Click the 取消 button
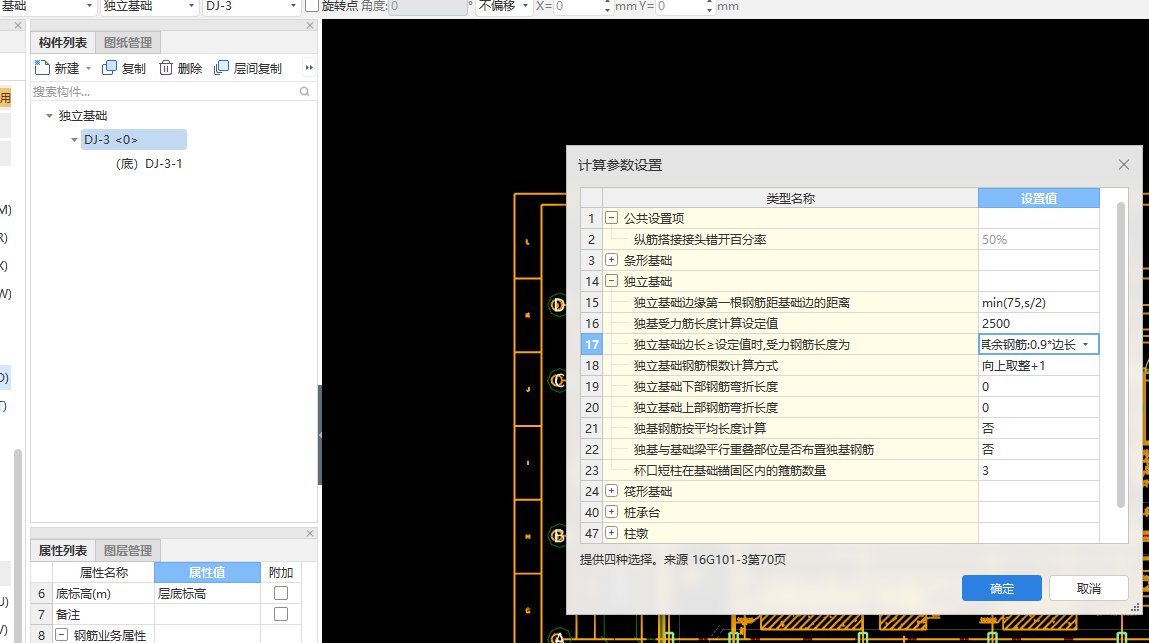The width and height of the screenshot is (1149, 643). [1088, 588]
